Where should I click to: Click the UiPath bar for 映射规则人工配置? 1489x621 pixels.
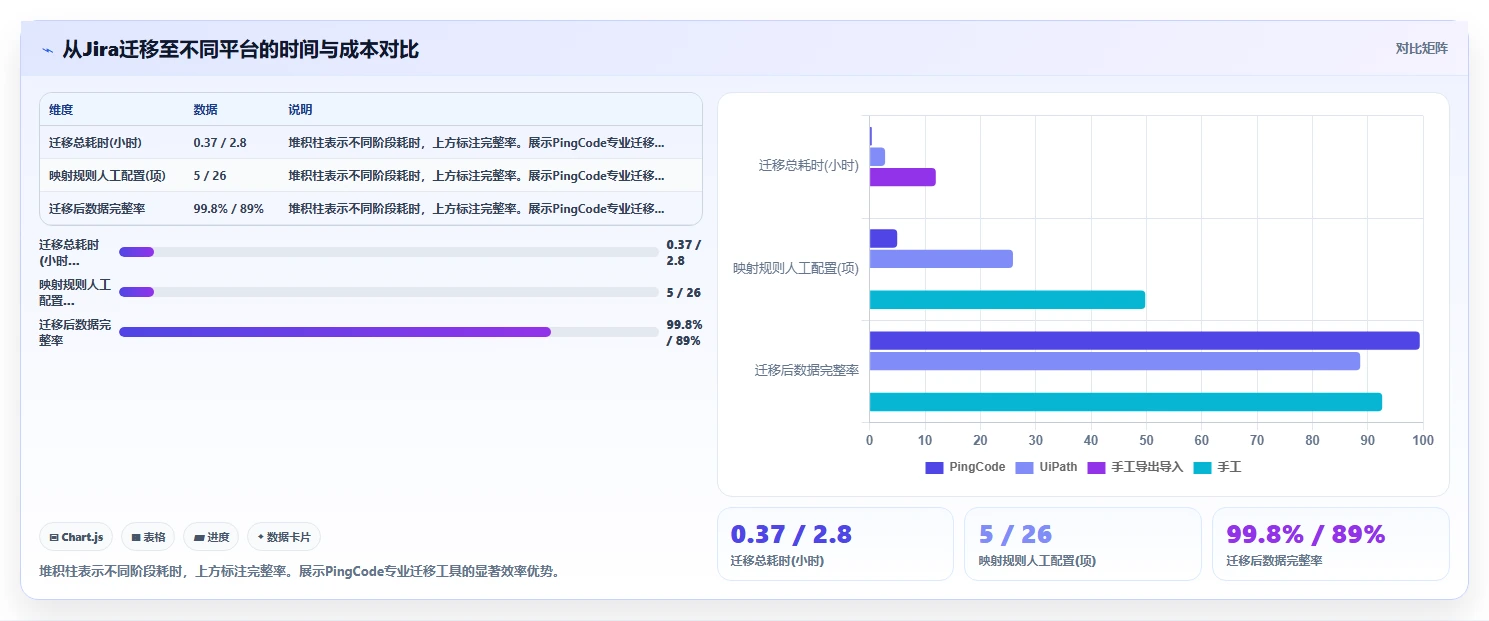(941, 259)
